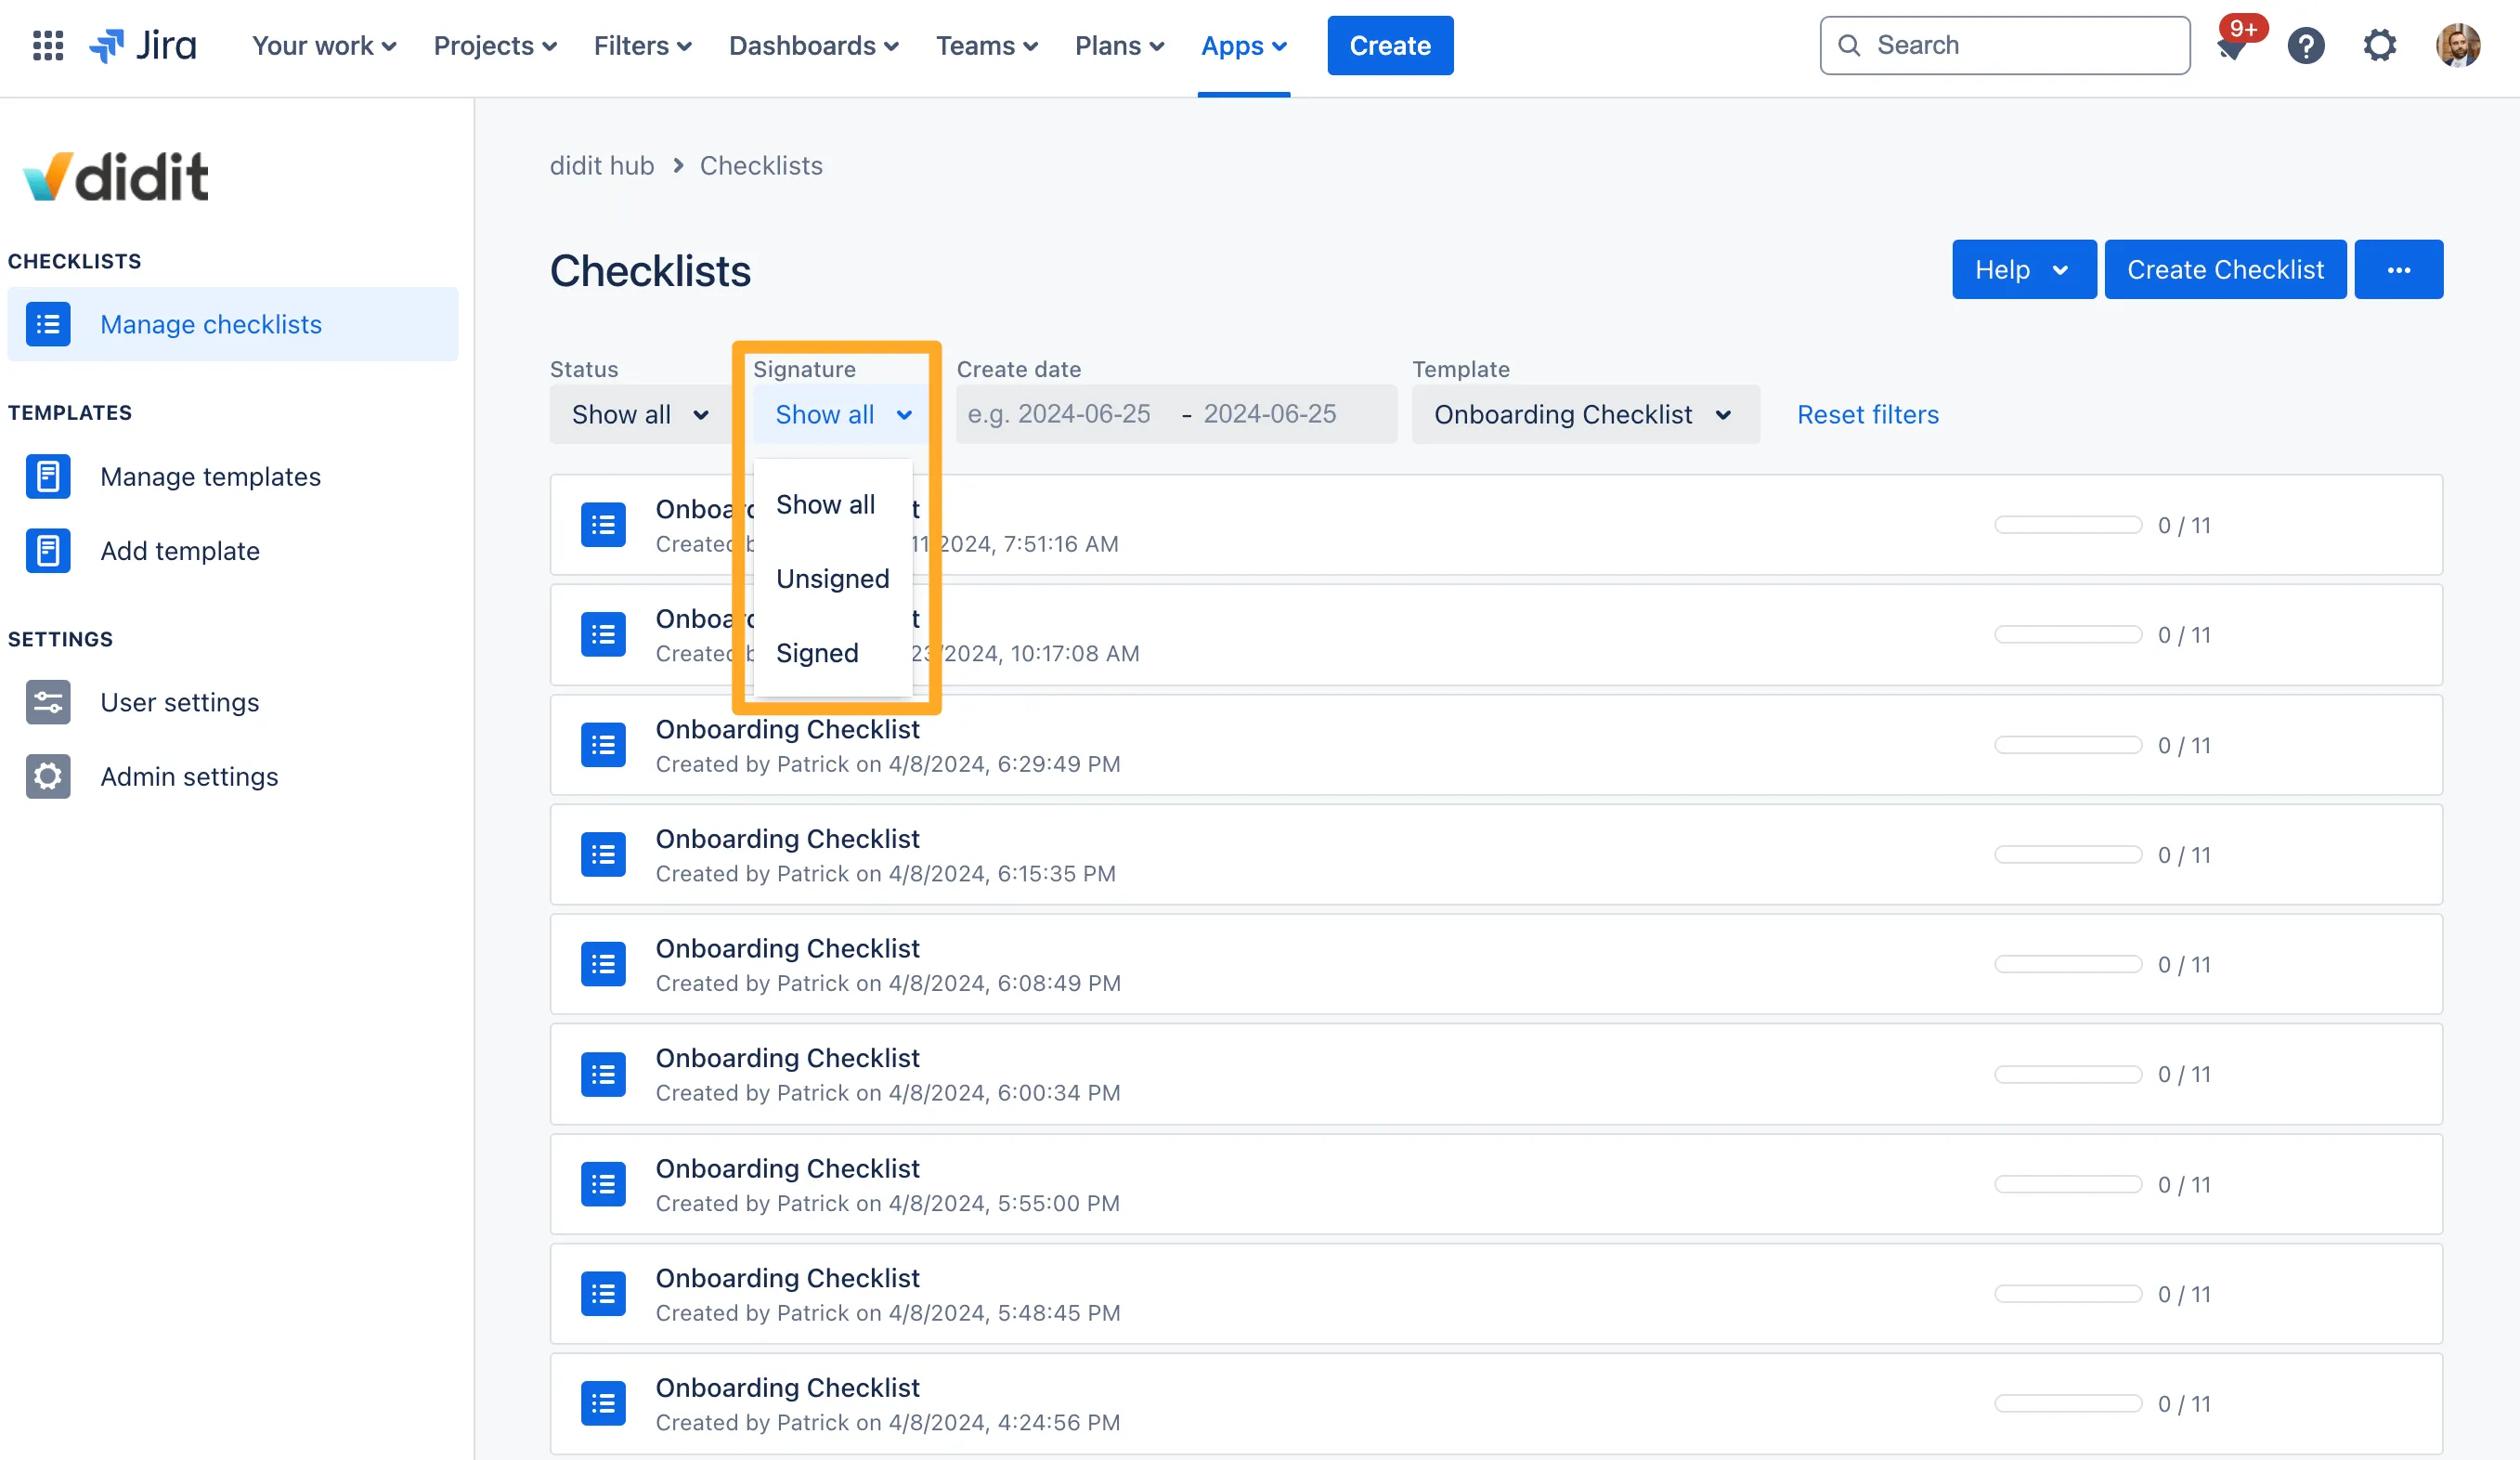Image resolution: width=2520 pixels, height=1460 pixels.
Task: Click progress bar of 6:29:49 PM checklist
Action: (x=2068, y=745)
